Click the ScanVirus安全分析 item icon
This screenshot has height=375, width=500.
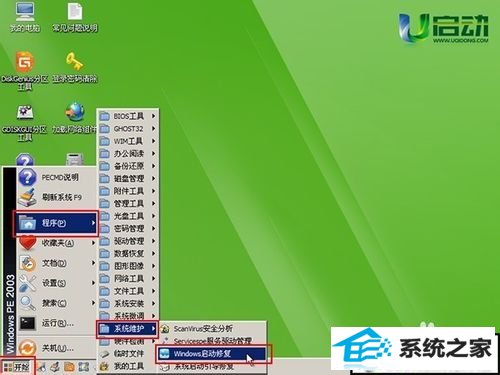[x=165, y=329]
